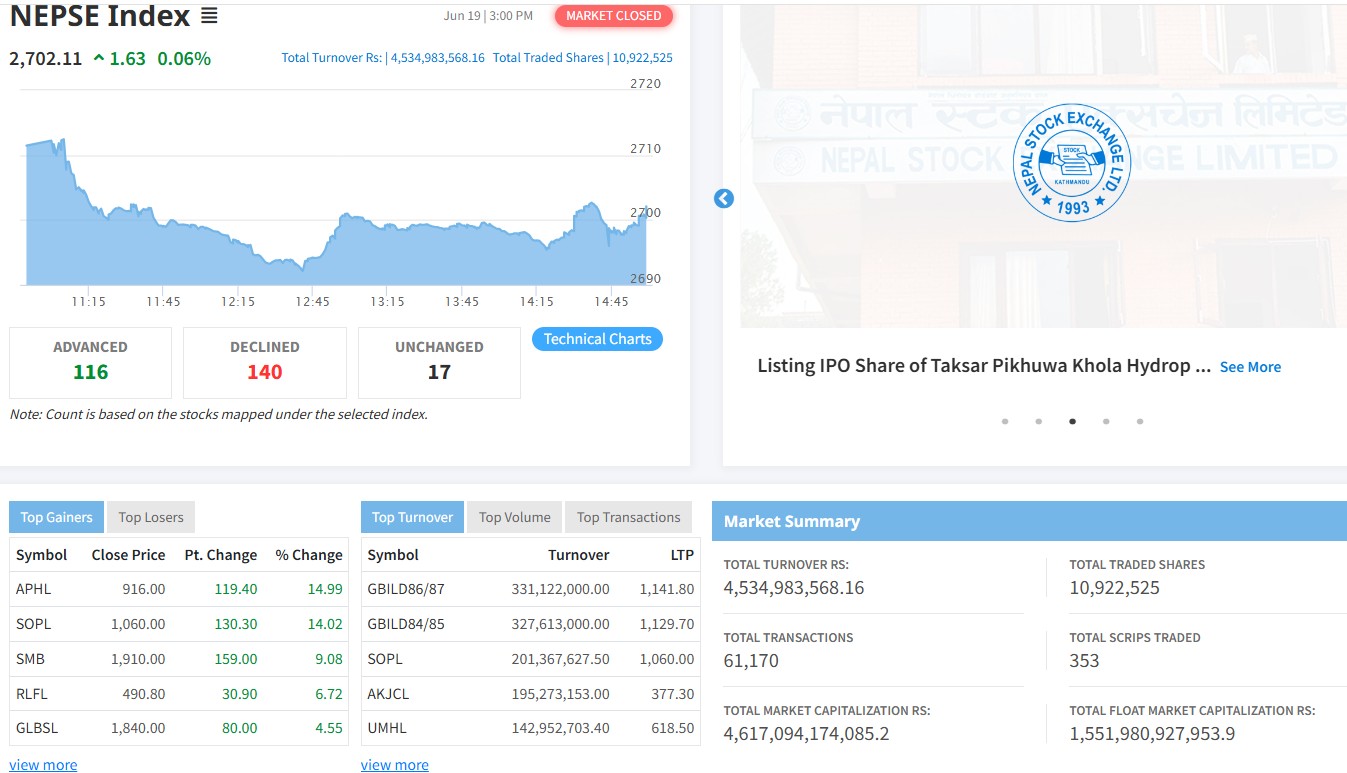
Task: Click the Market Summary header
Action: [792, 521]
